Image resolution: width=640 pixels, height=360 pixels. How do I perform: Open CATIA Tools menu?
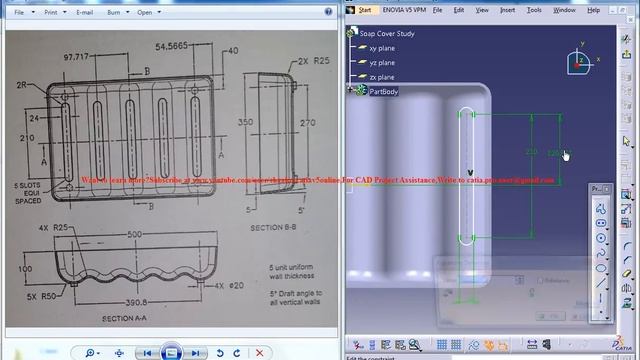[534, 10]
